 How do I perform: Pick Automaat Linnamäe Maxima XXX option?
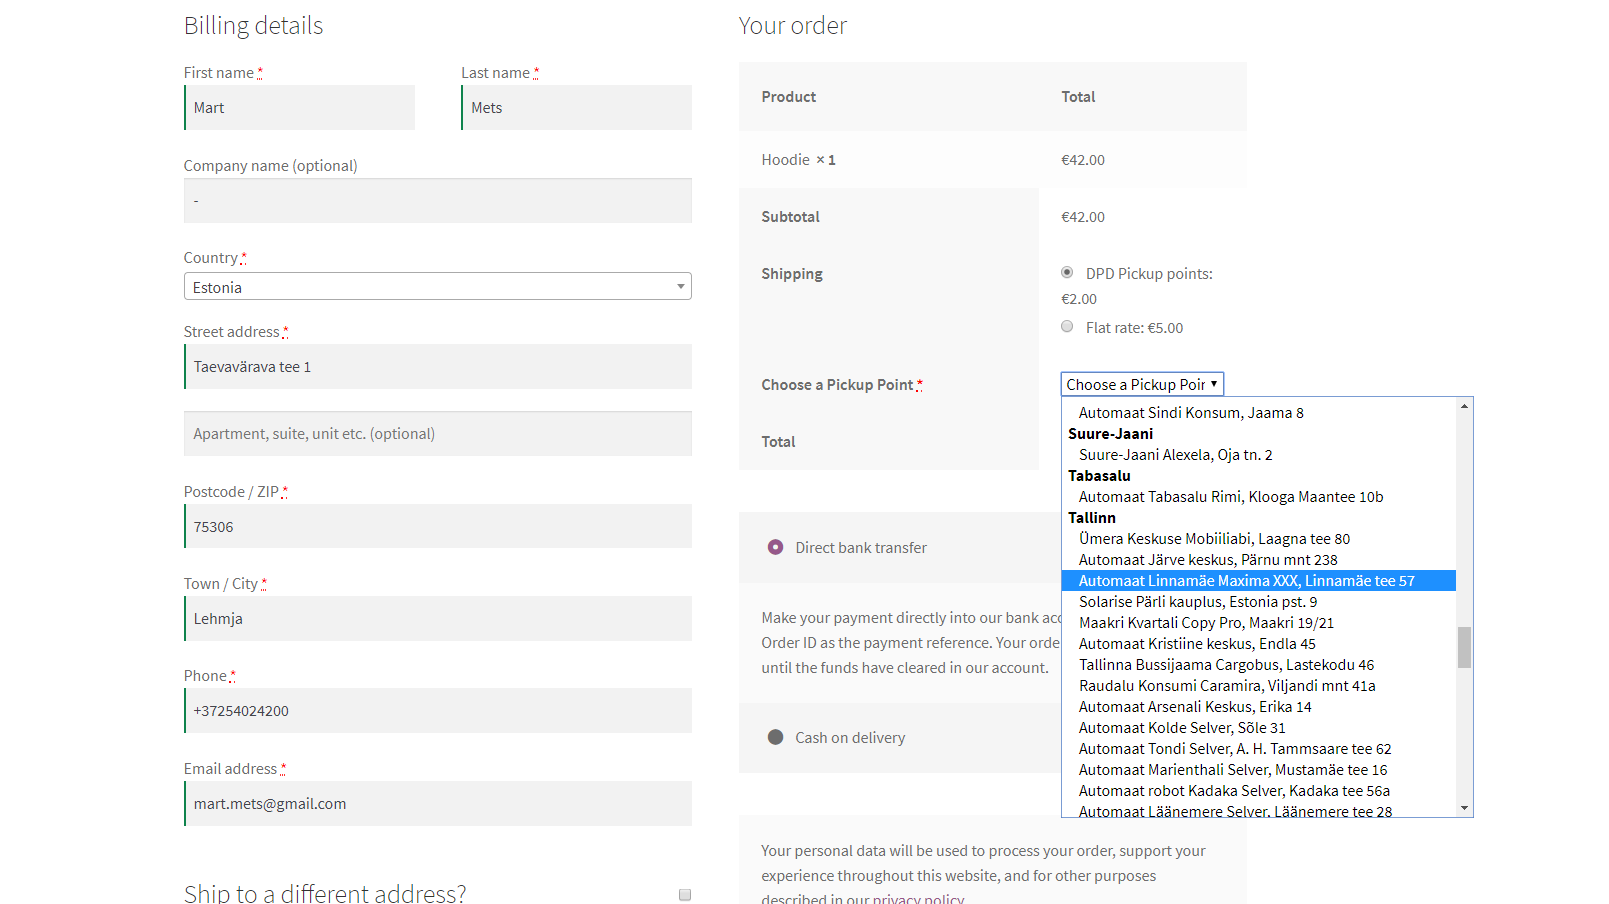[1246, 581]
